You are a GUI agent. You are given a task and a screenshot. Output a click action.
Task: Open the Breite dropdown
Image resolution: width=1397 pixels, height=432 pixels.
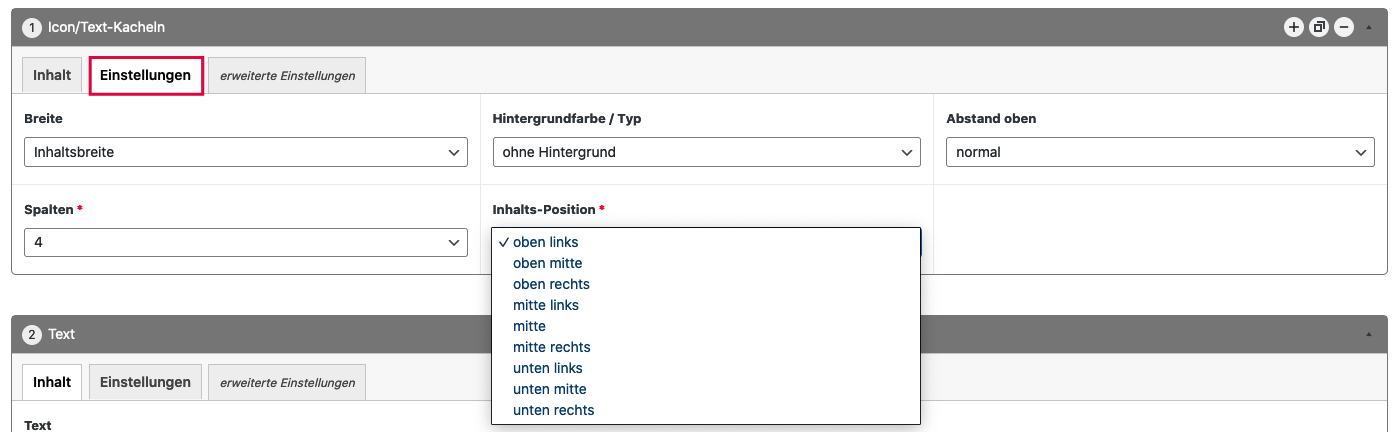tap(245, 152)
